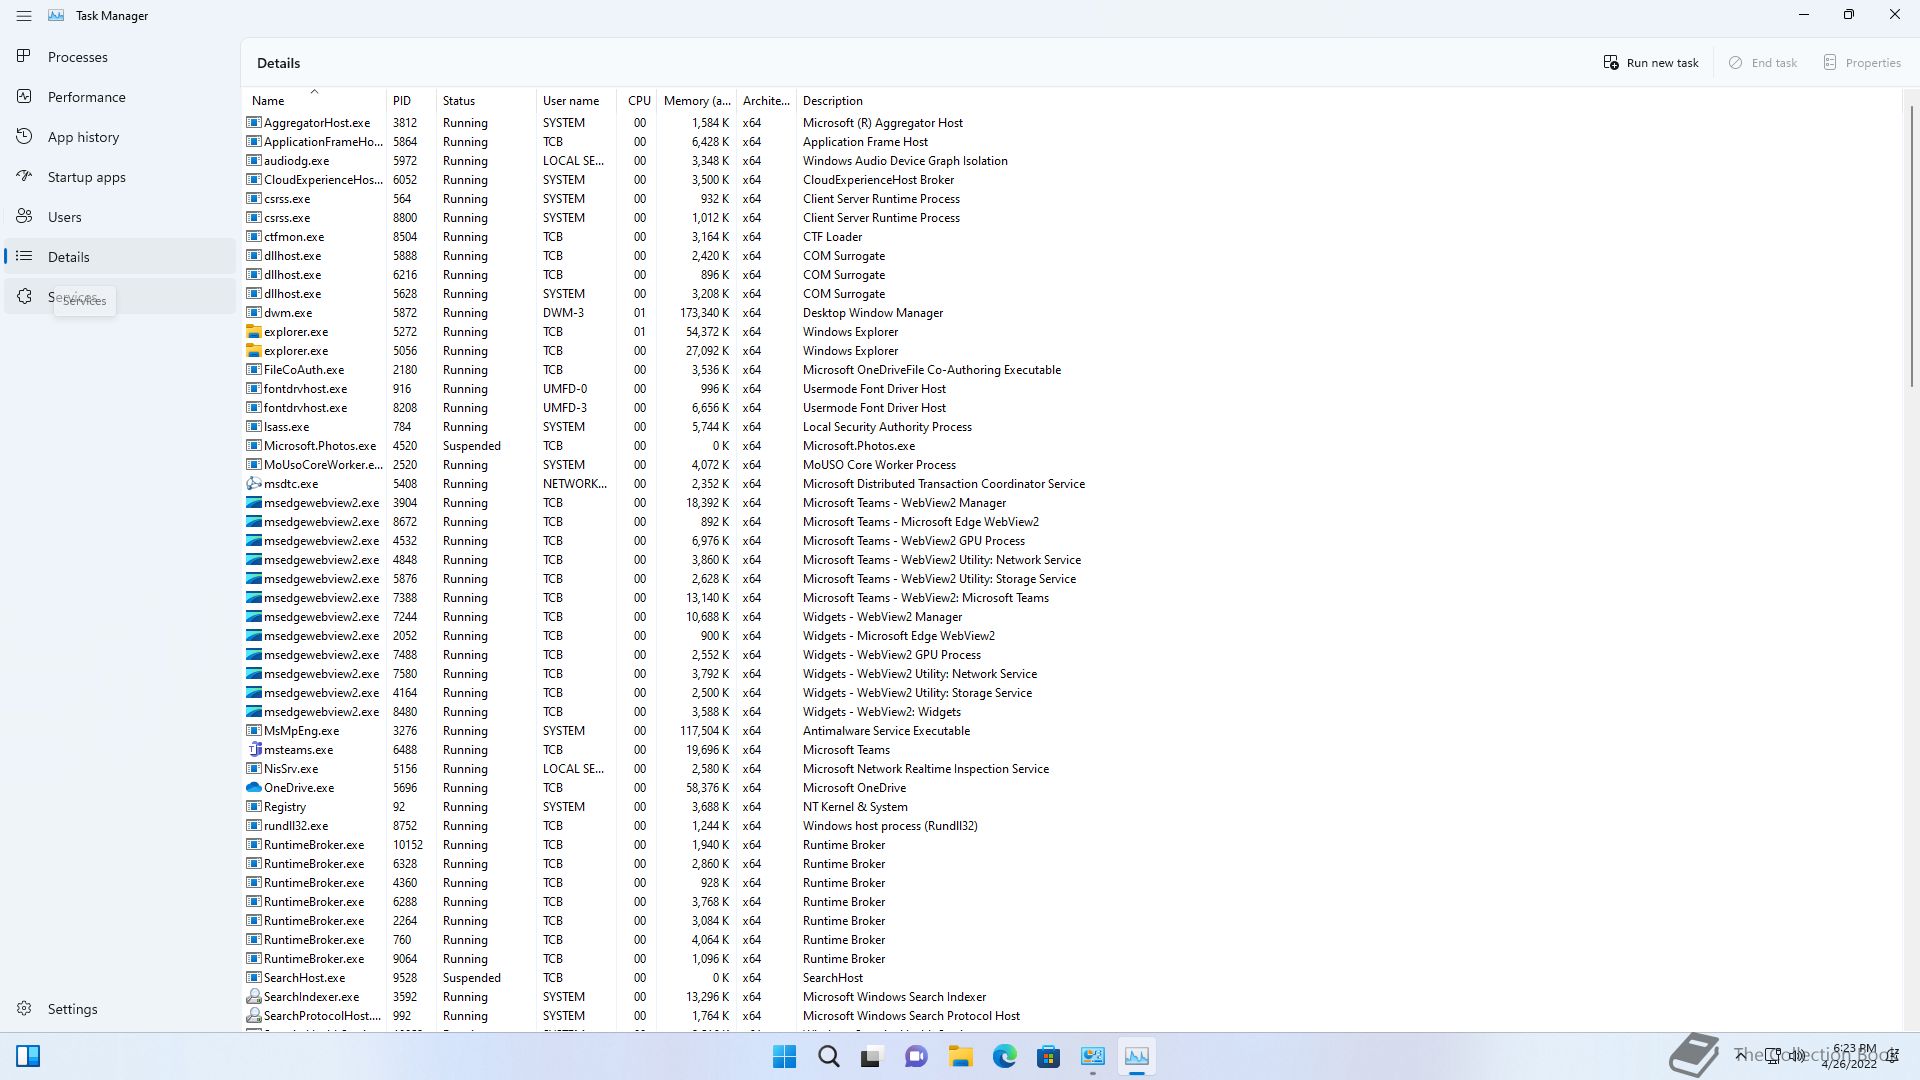Screen dimensions: 1920x1080
Task: Open Startup apps gauge icon
Action: point(24,177)
